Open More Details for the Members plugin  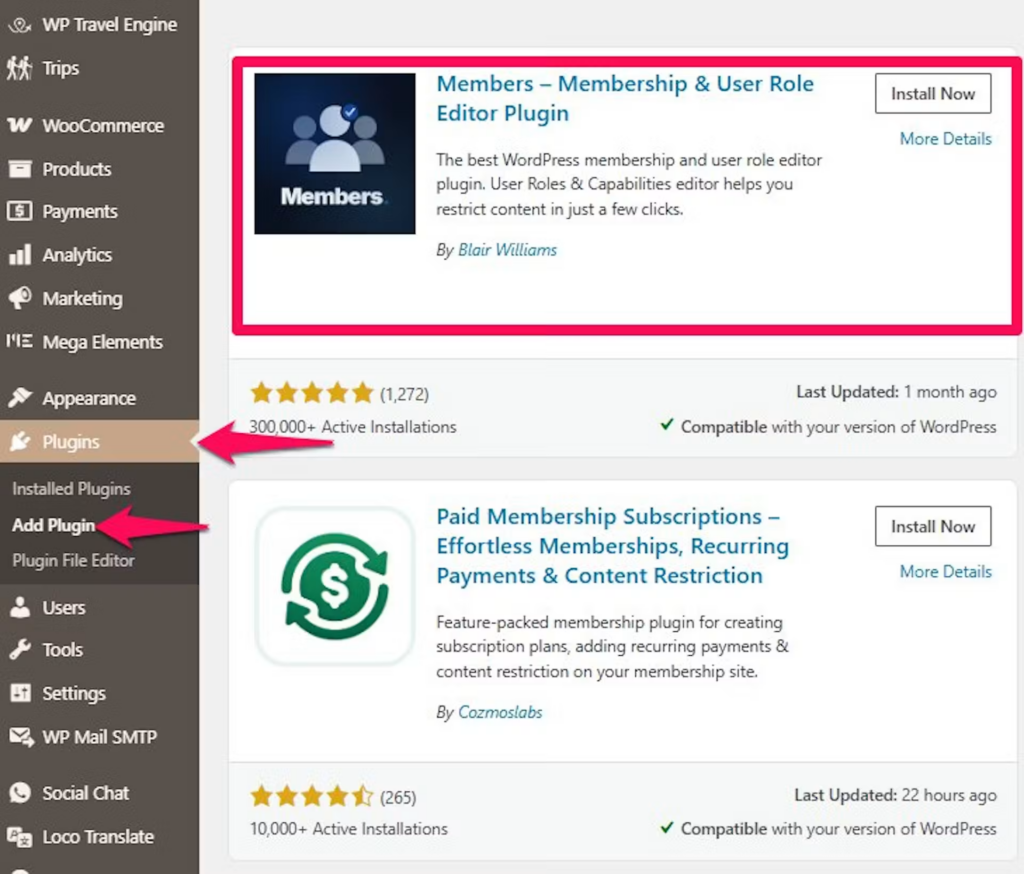(x=946, y=138)
